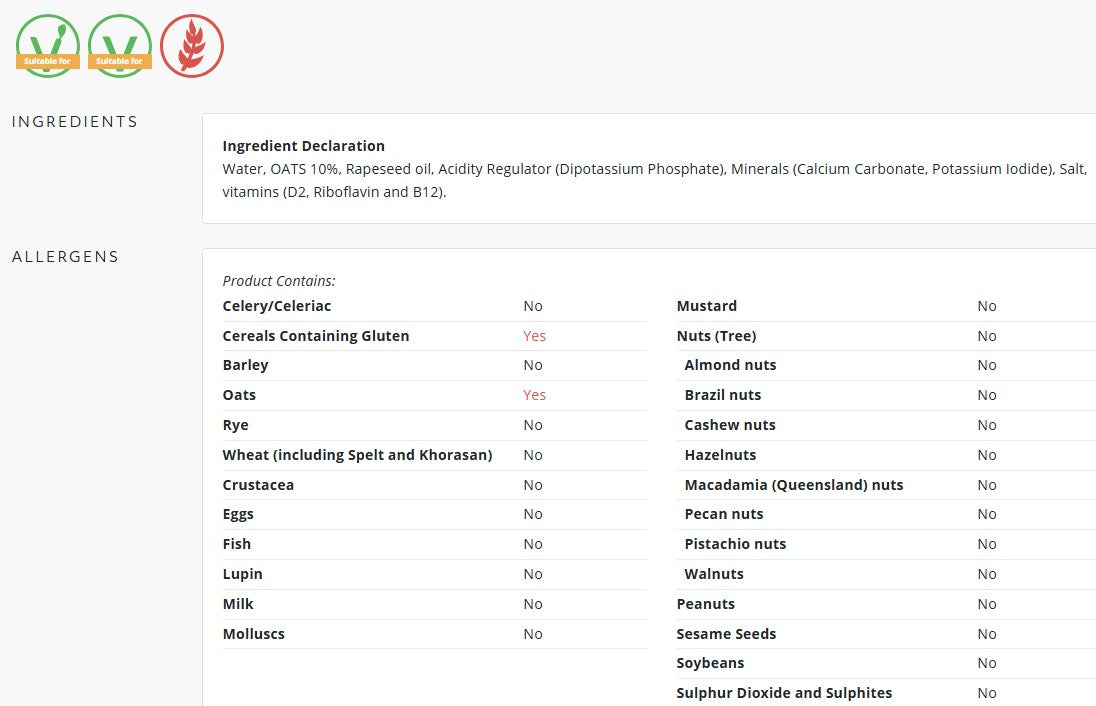The image size is (1096, 706).
Task: Click the Nuts (Tree) category label
Action: click(716, 336)
